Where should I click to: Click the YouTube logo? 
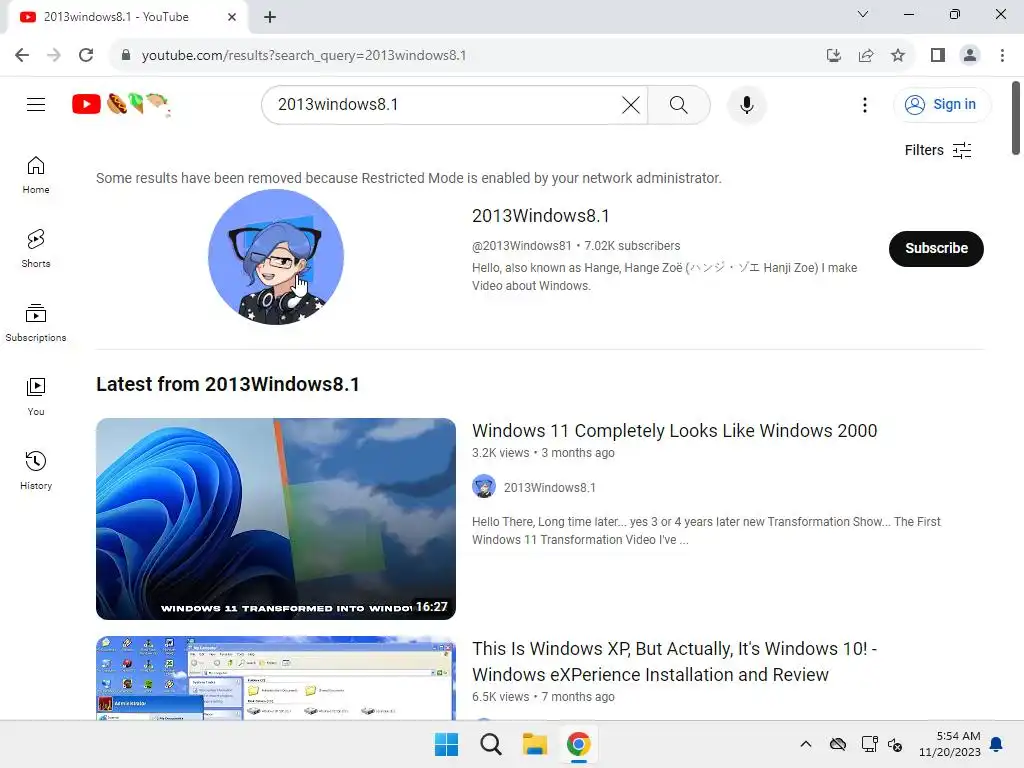[121, 104]
